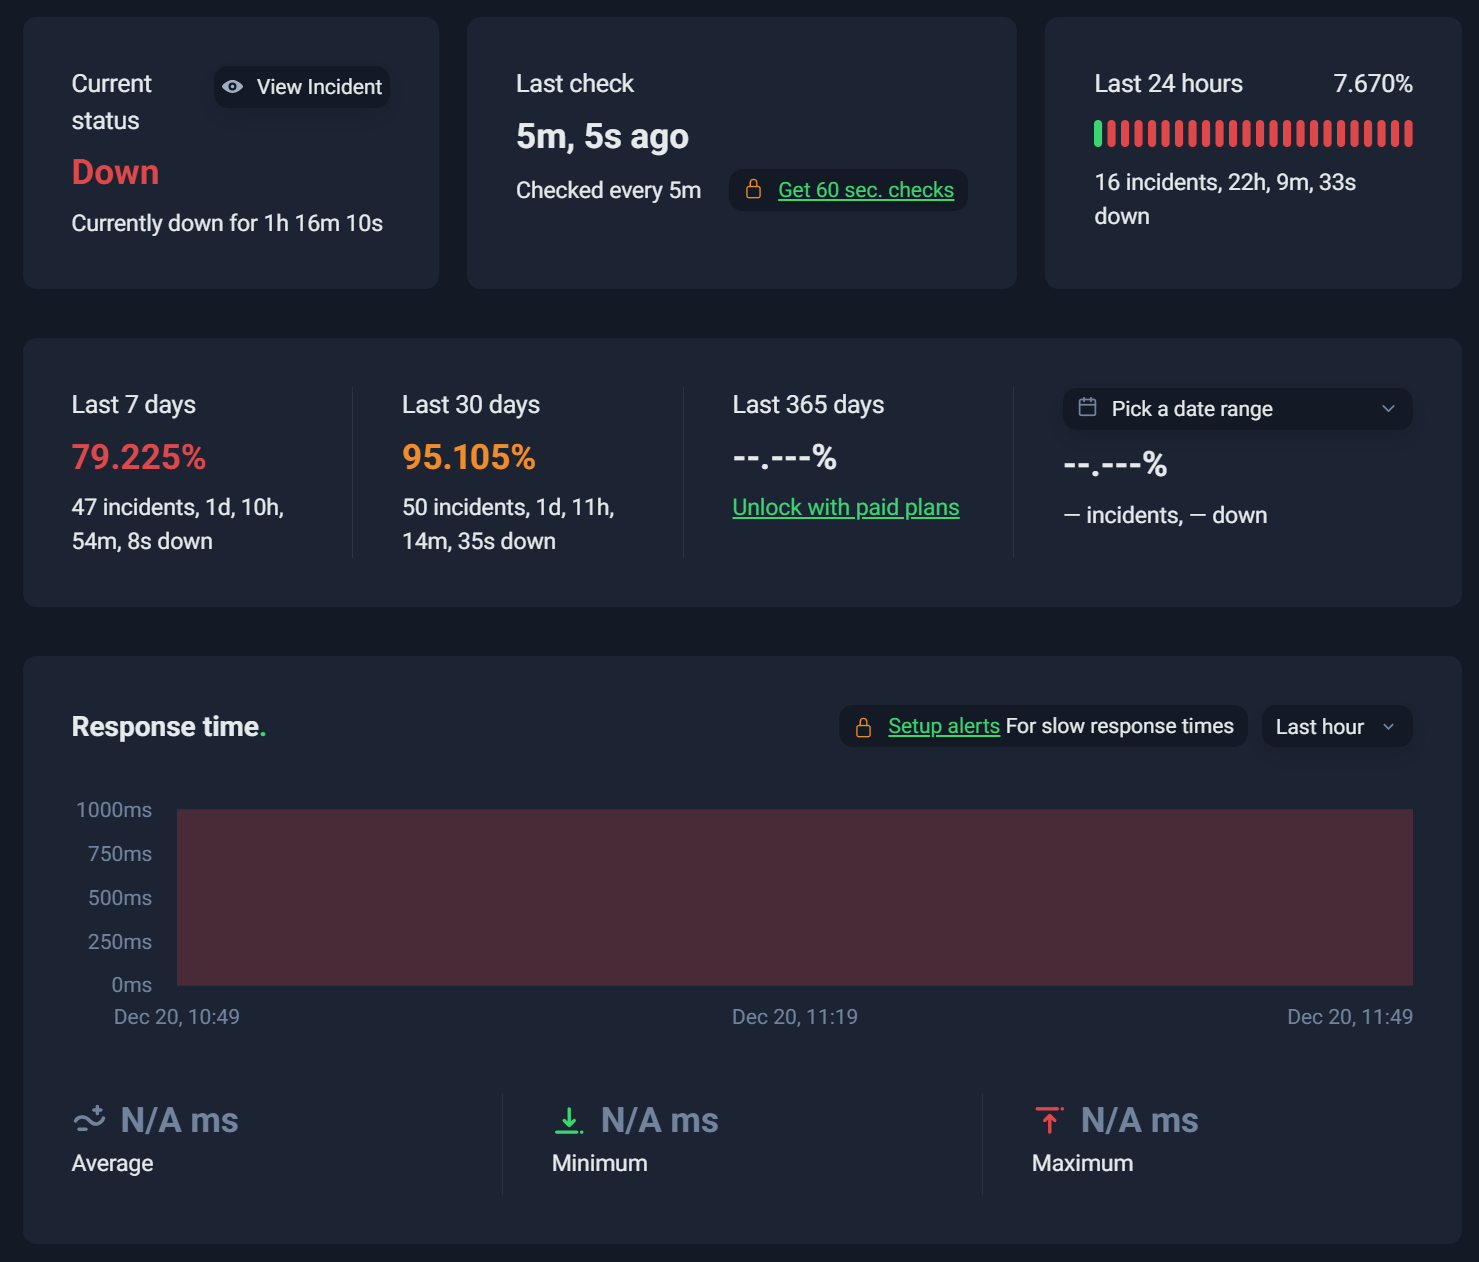1479x1262 pixels.
Task: Expand the Pick a date range dropdown
Action: pos(1238,409)
